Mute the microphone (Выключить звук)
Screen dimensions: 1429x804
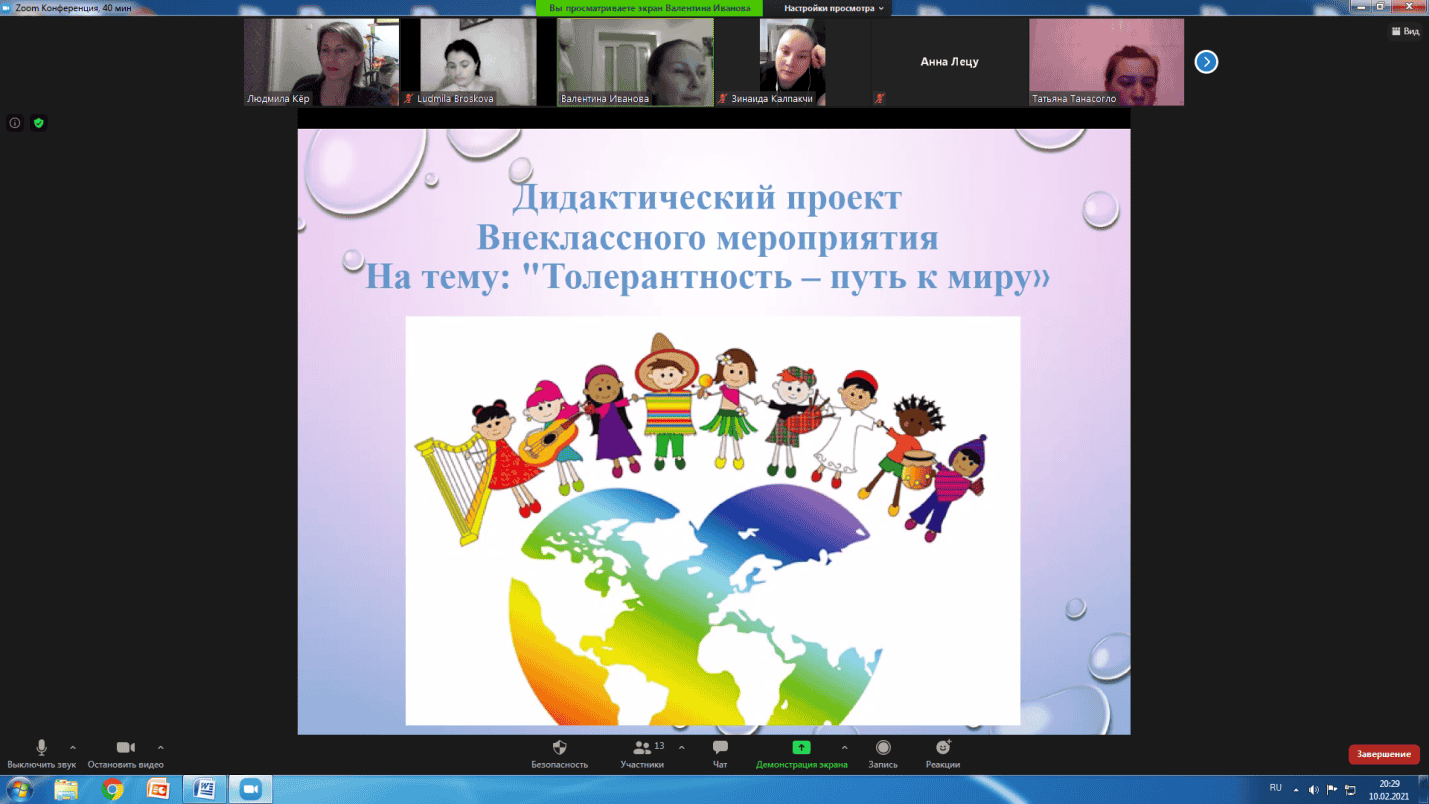41,748
